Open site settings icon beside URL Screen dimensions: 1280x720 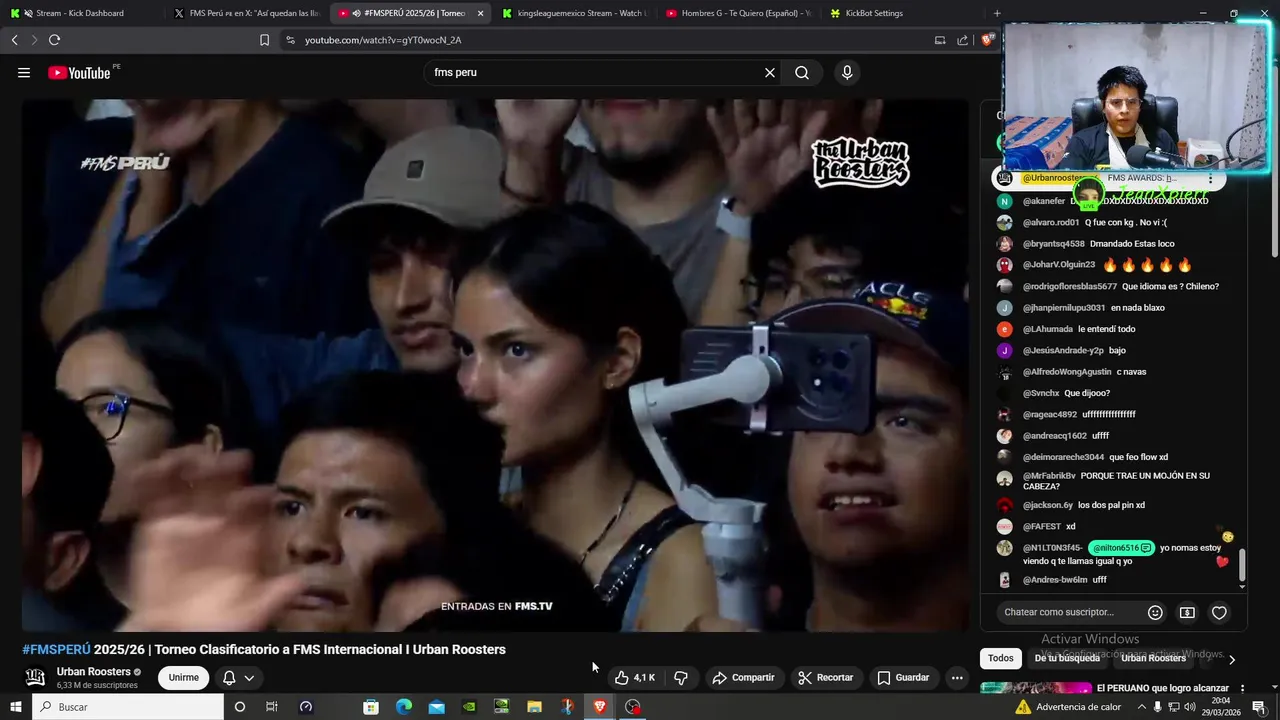click(290, 40)
